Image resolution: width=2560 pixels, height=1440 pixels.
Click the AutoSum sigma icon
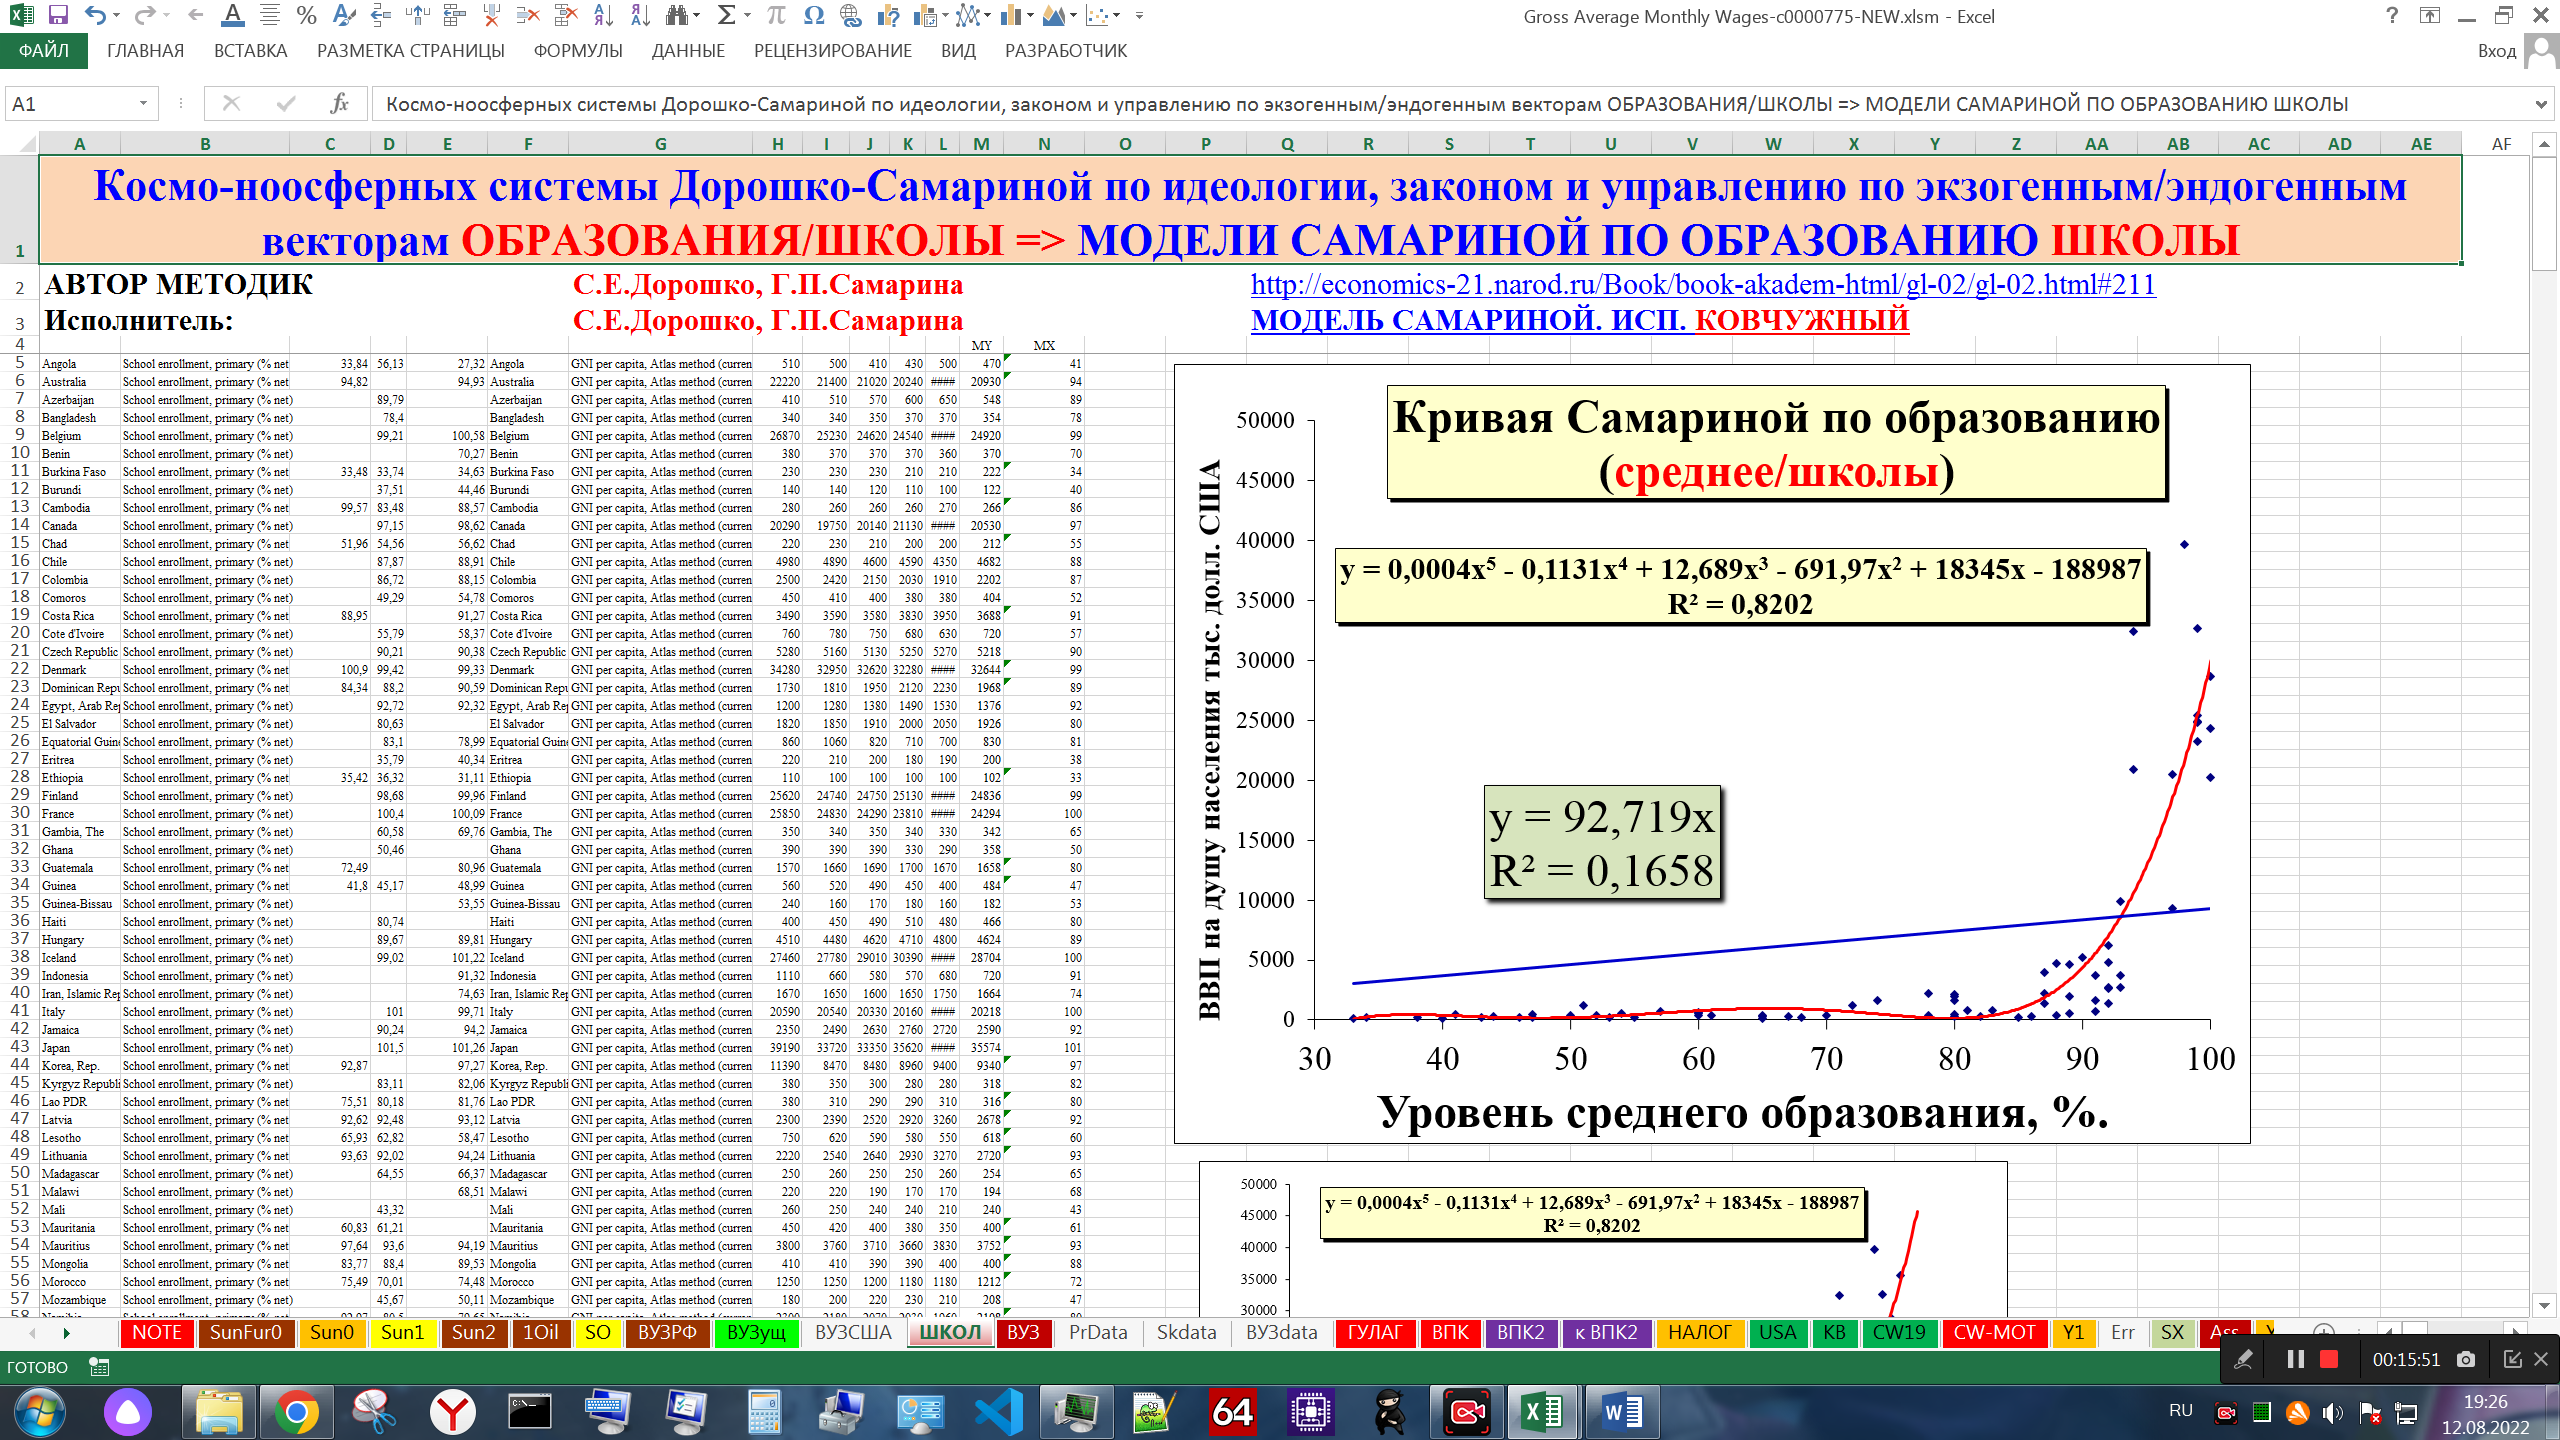[727, 15]
